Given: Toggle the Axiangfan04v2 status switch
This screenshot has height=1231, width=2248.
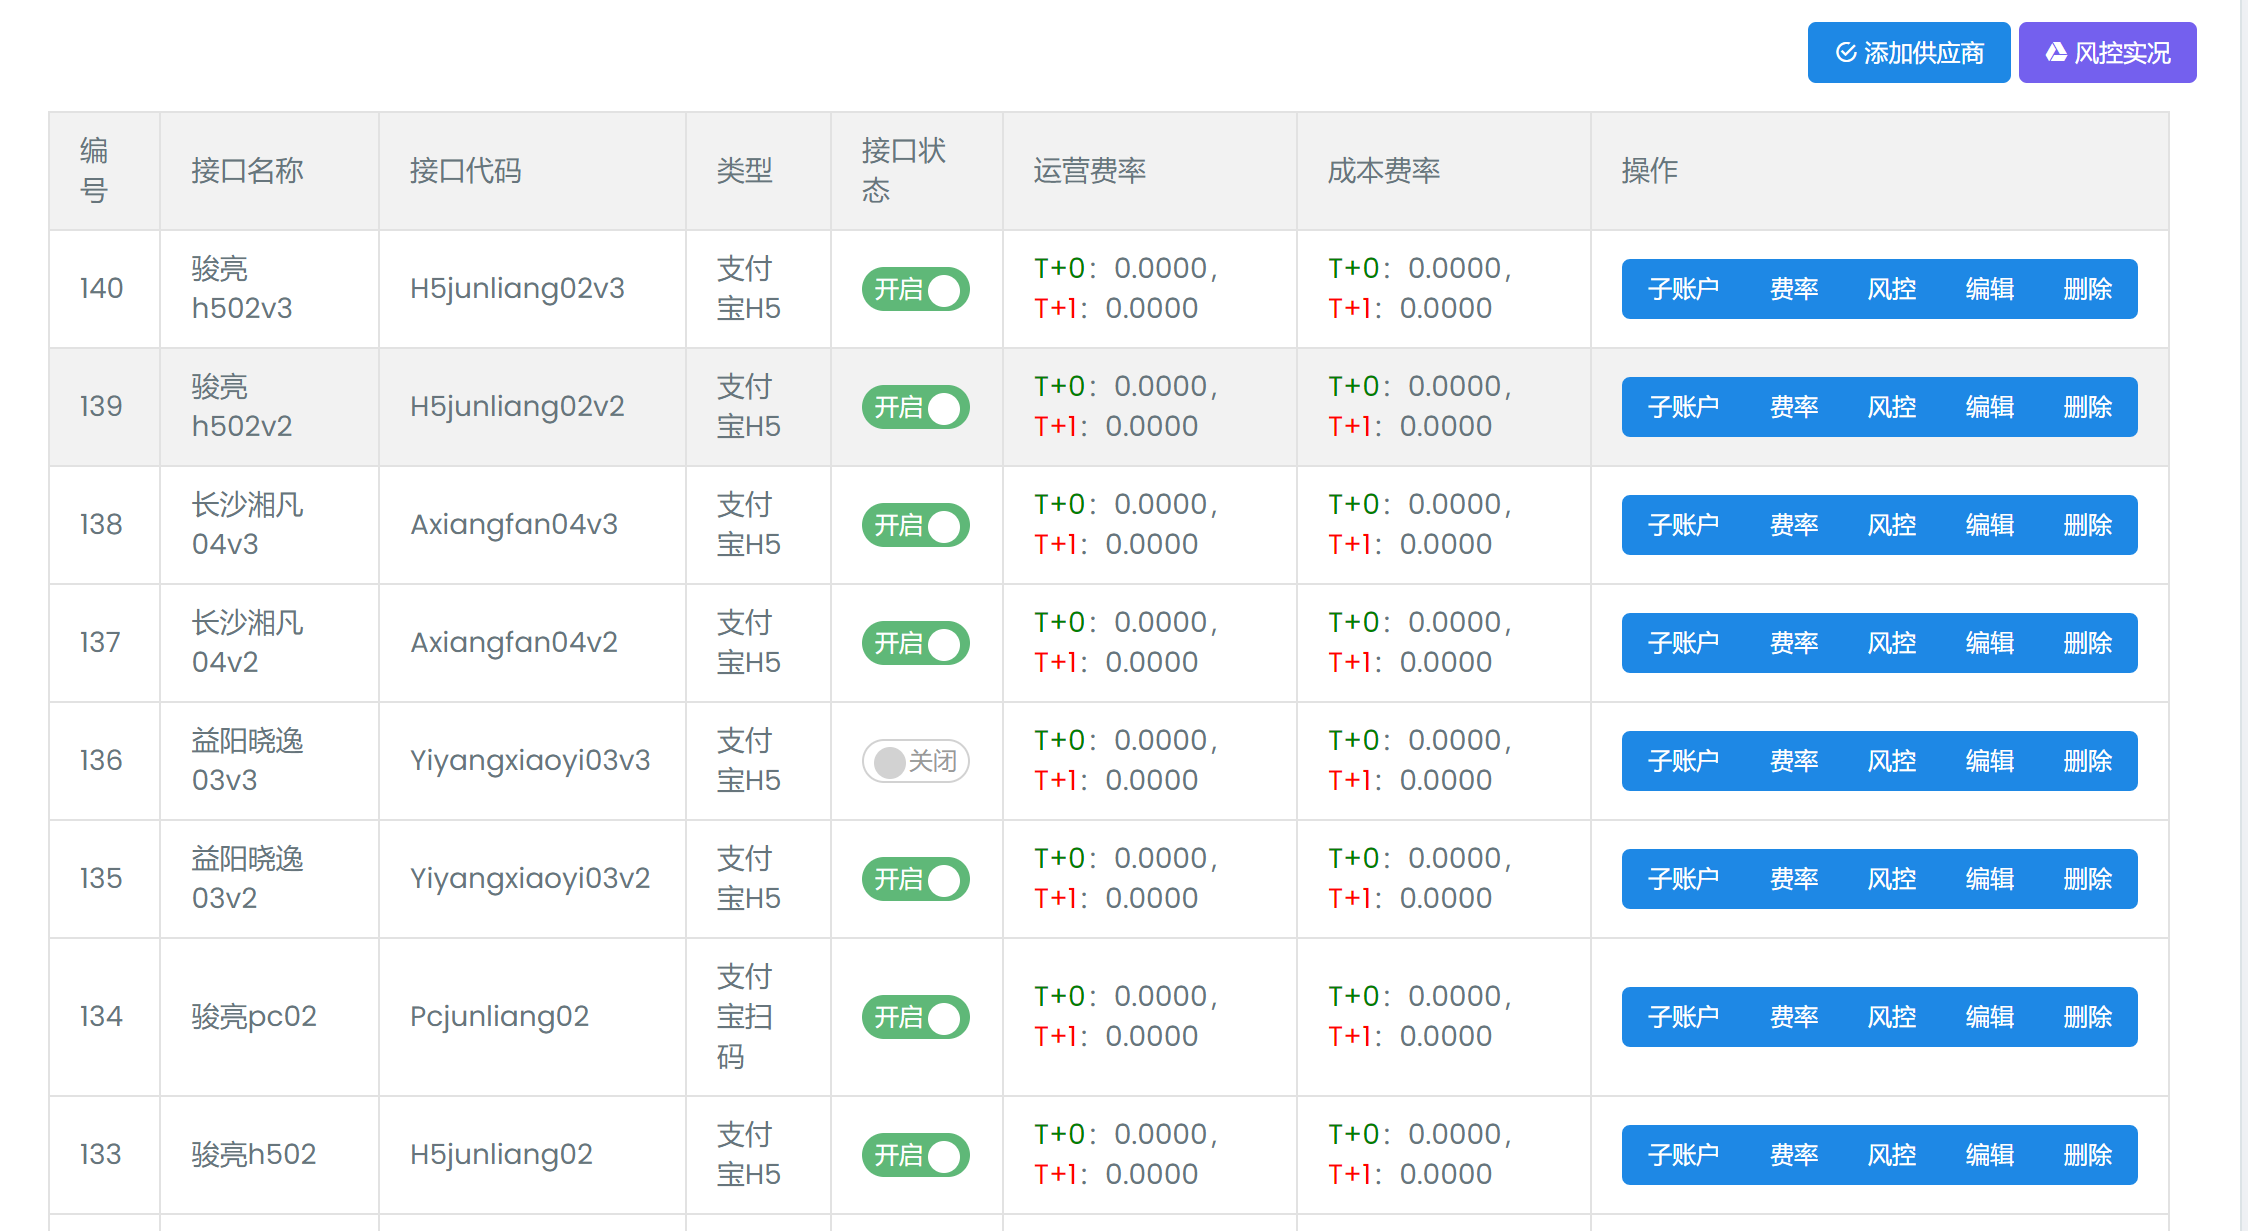Looking at the screenshot, I should pos(915,643).
